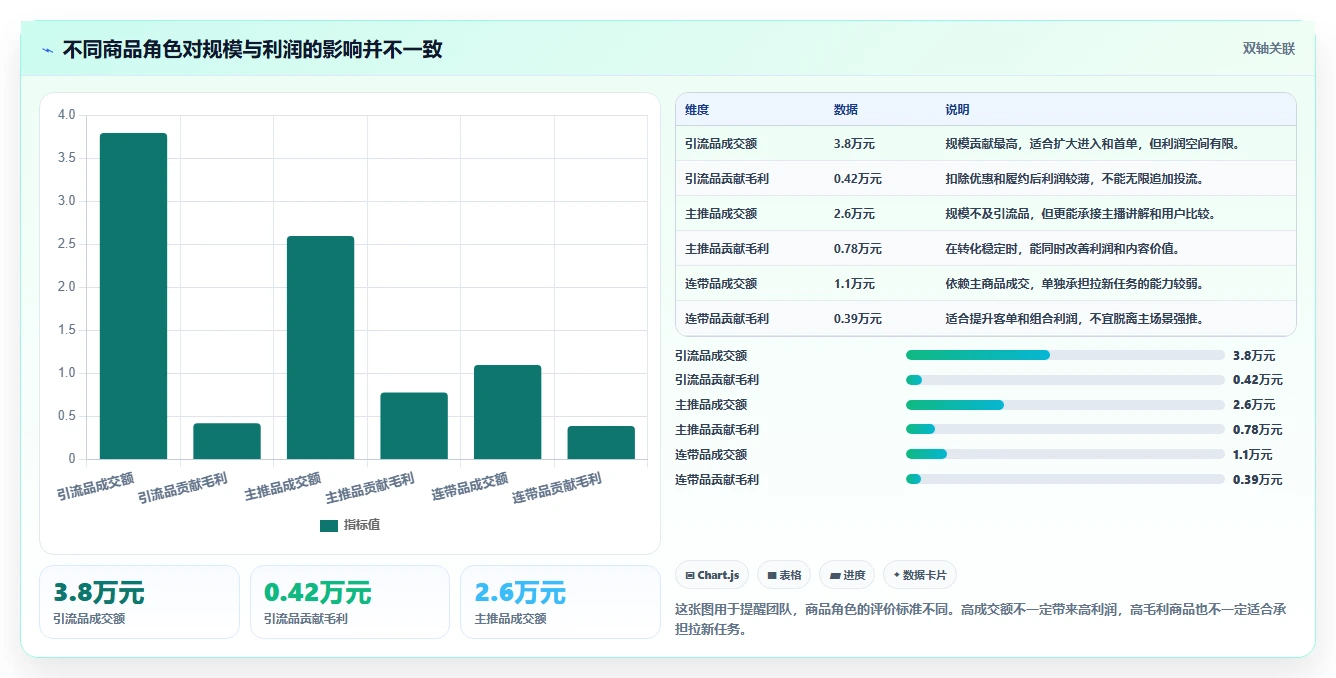This screenshot has height=678, width=1336.
Task: Click the 主推品成交额 bar in chart
Action: (320, 348)
